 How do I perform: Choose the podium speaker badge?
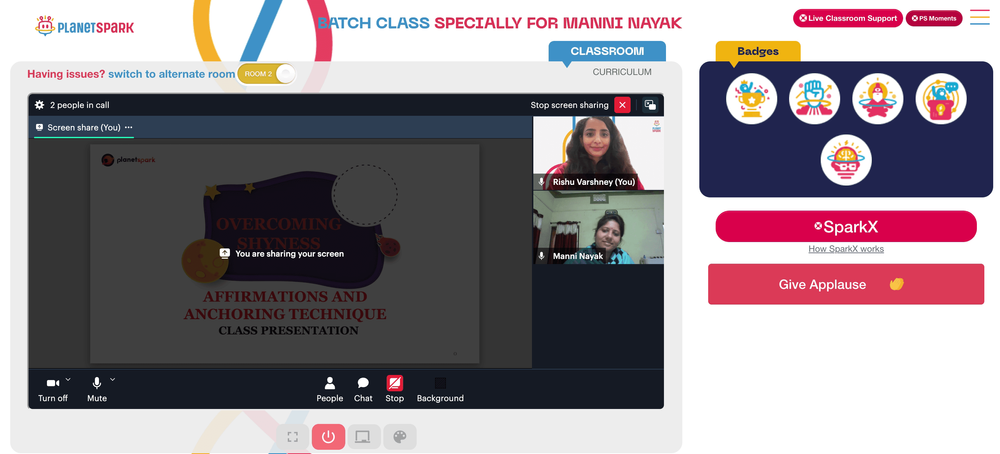click(x=941, y=99)
